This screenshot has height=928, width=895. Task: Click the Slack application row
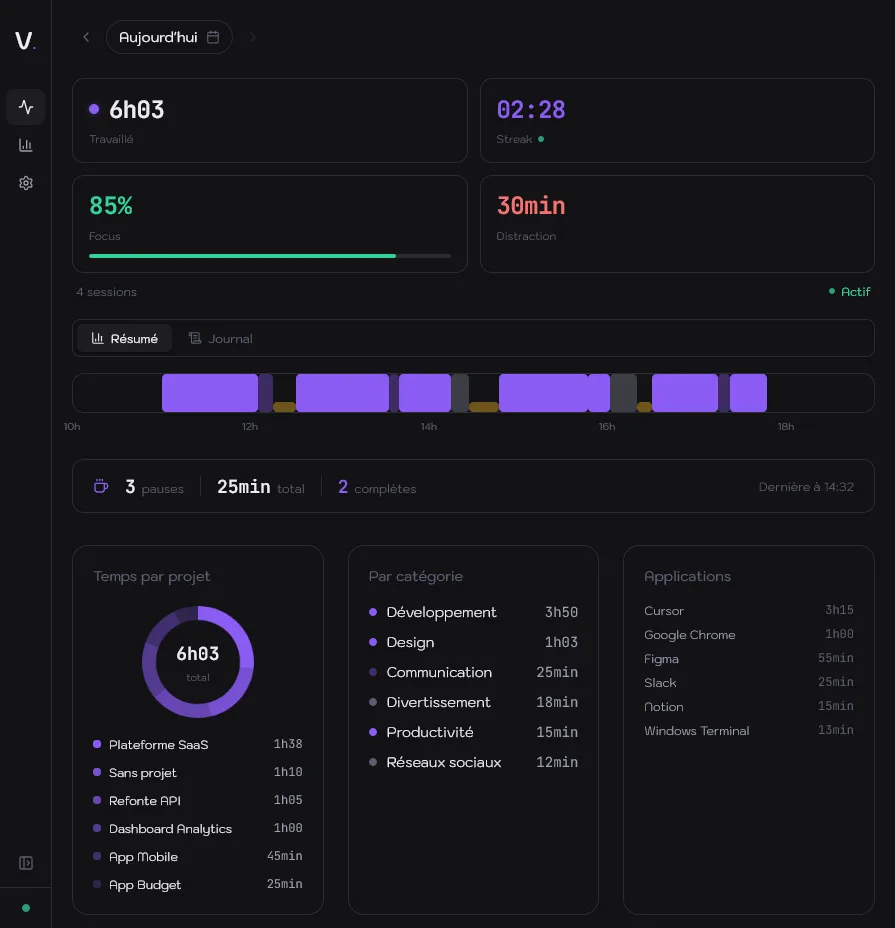pos(749,682)
